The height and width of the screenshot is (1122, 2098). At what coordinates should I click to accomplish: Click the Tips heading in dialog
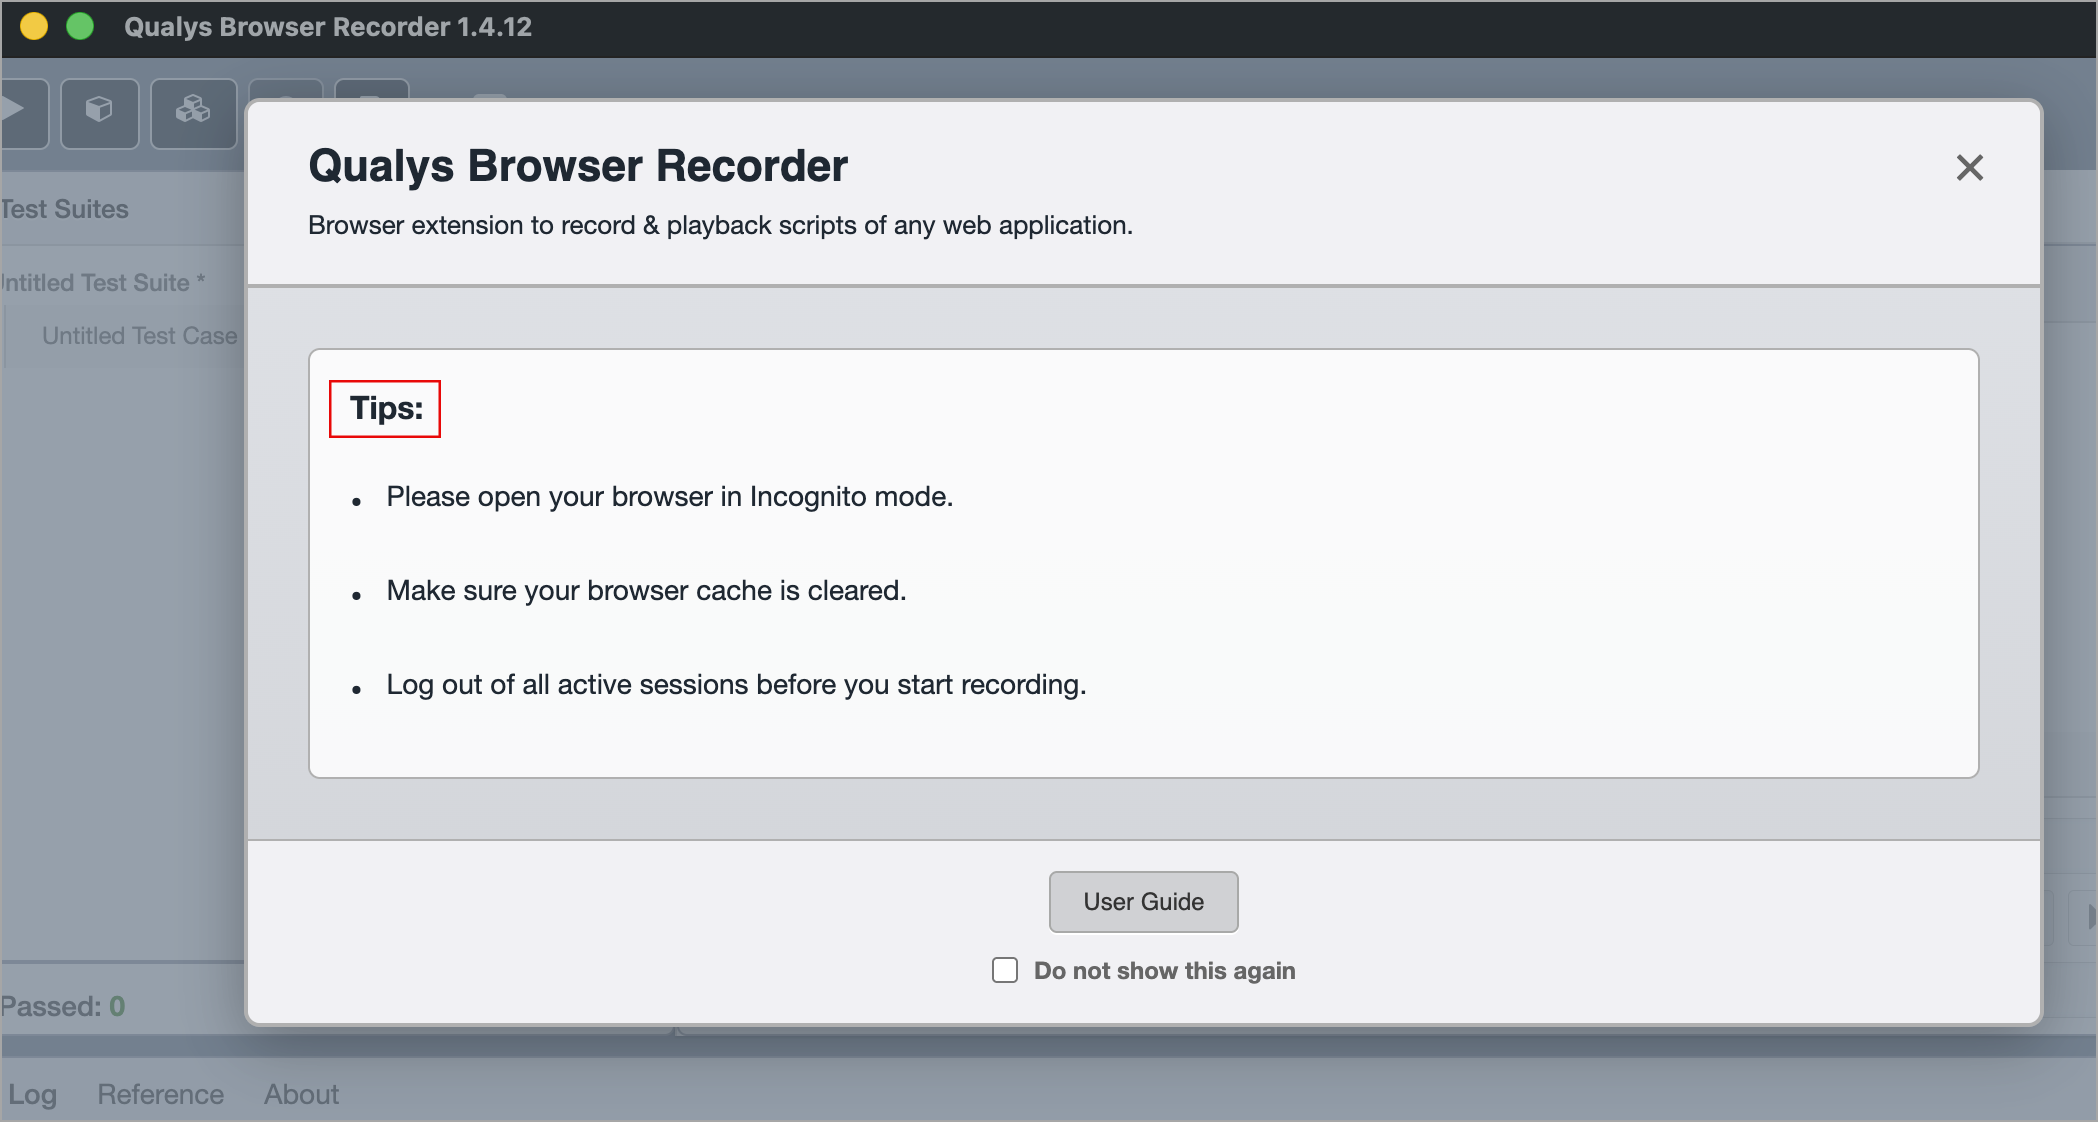(x=386, y=408)
